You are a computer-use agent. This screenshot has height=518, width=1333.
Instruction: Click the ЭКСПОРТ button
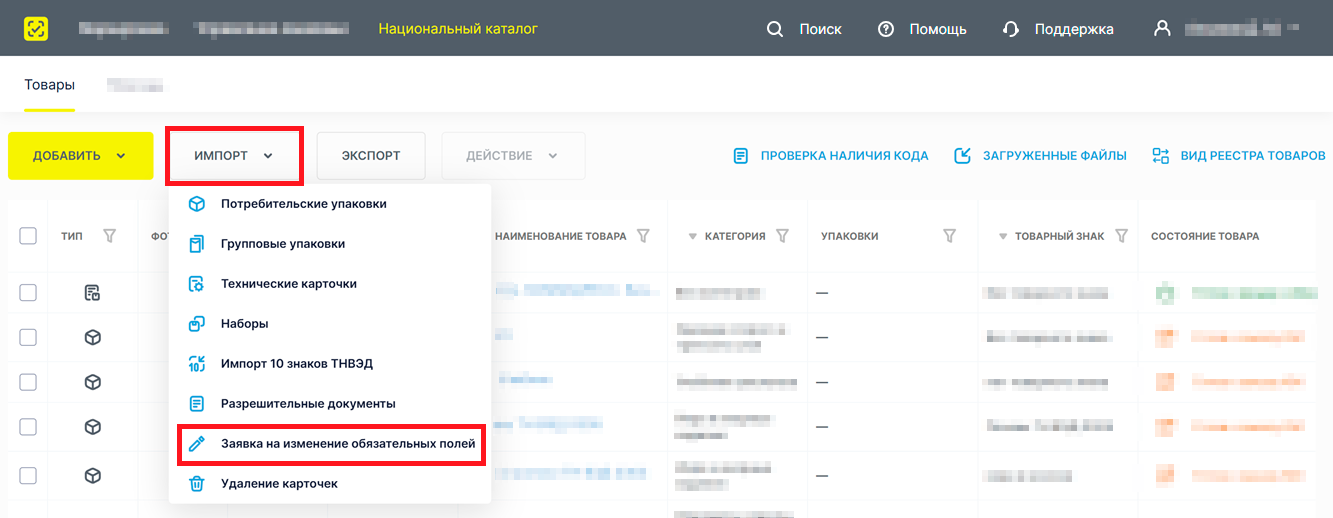(371, 156)
